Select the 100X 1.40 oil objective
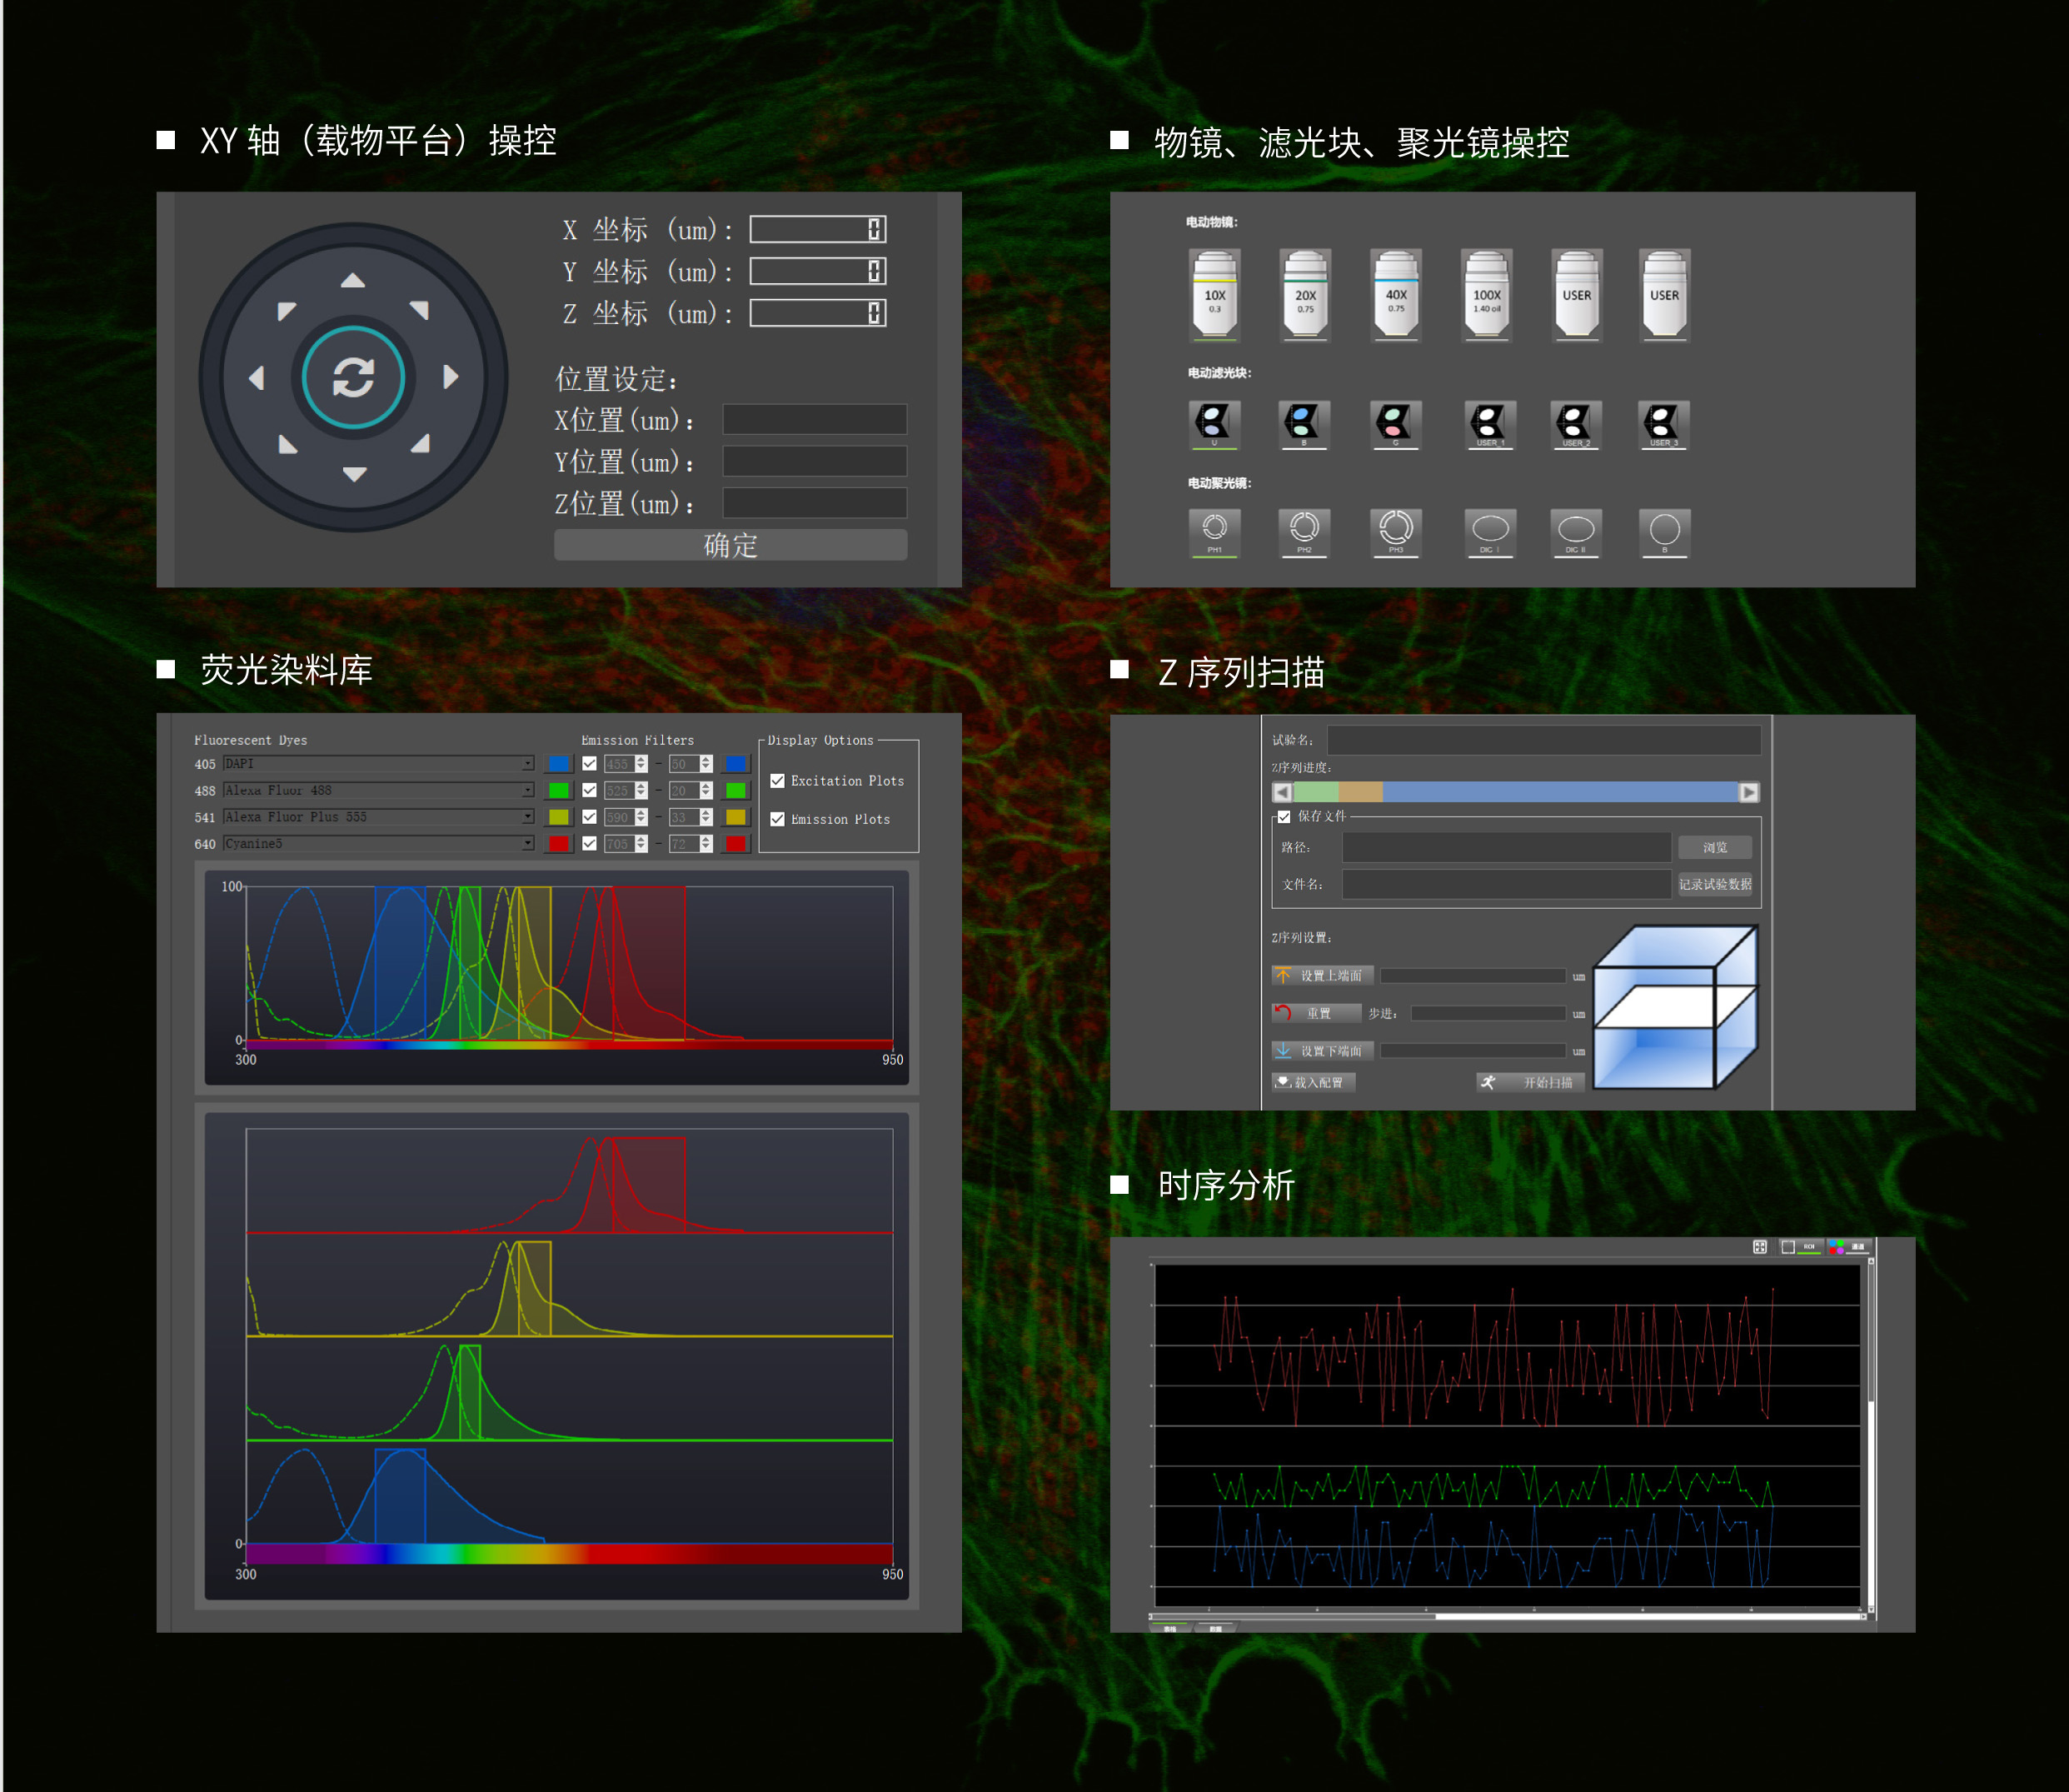The width and height of the screenshot is (2069, 1792). pos(1486,296)
